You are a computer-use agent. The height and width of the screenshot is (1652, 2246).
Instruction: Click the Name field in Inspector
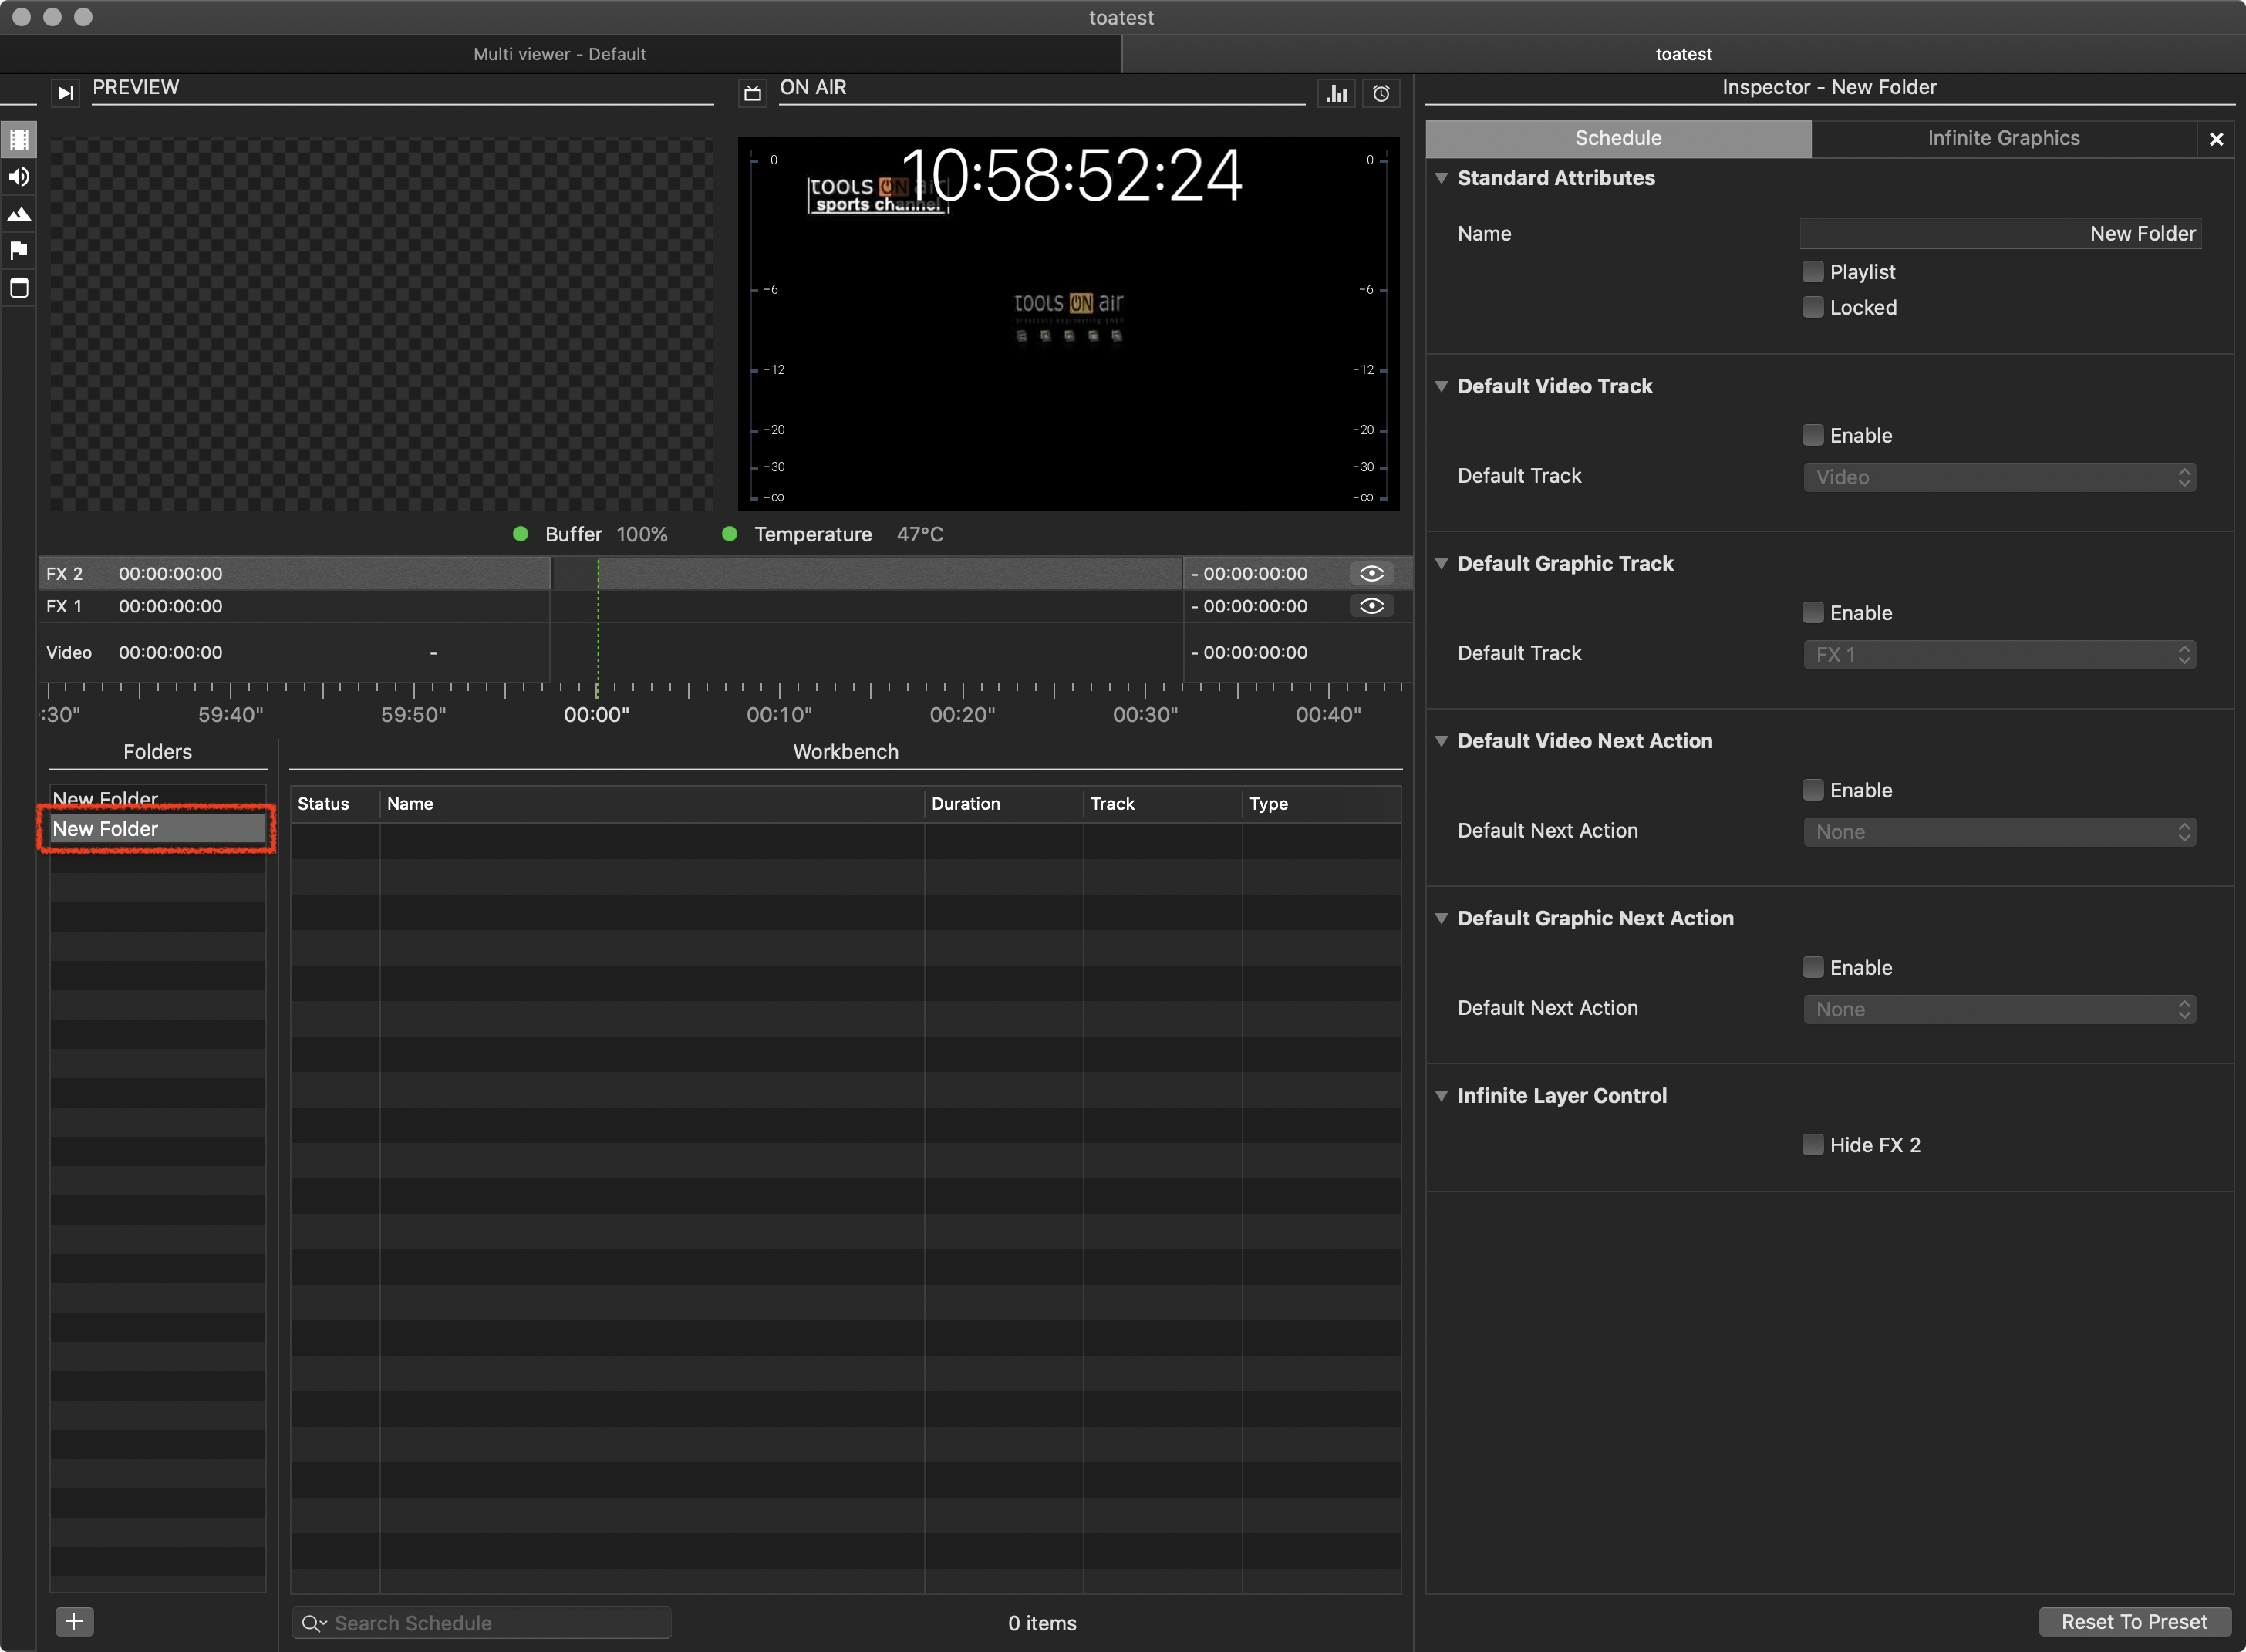tap(2000, 233)
